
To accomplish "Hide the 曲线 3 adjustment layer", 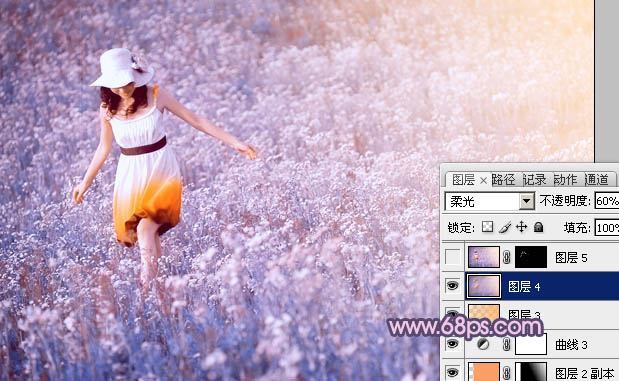I will pyautogui.click(x=452, y=344).
